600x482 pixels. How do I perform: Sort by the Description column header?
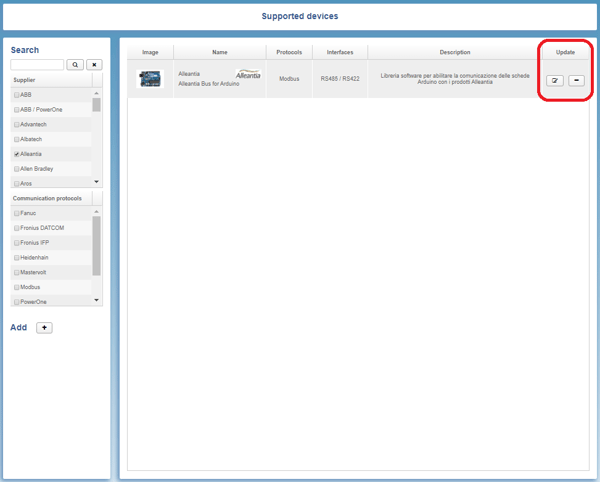pos(455,52)
